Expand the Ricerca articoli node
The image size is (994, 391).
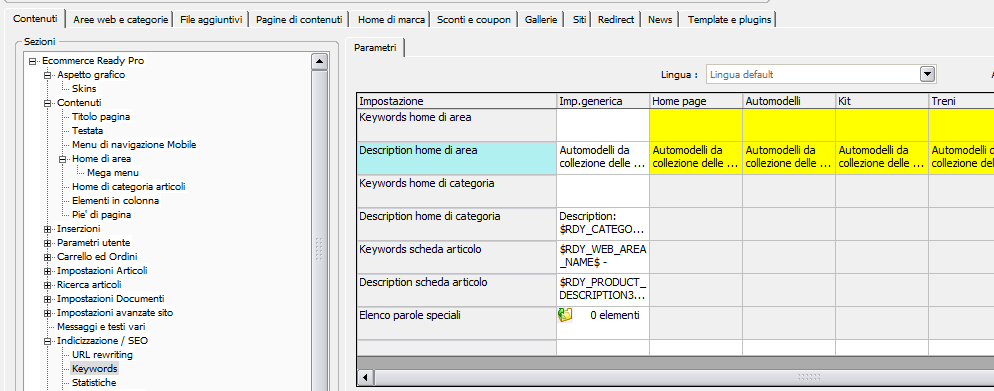tap(48, 285)
